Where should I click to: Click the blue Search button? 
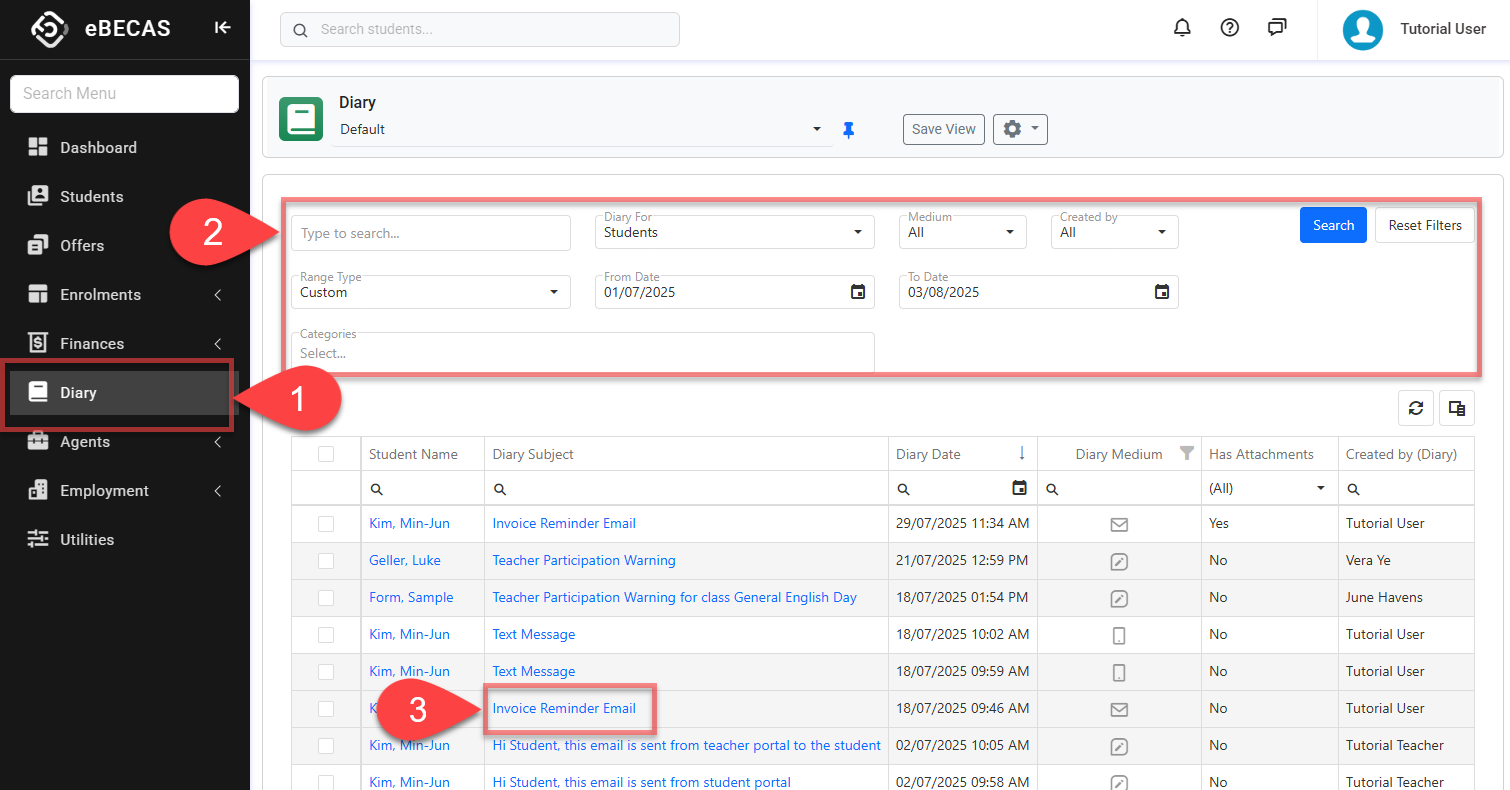pyautogui.click(x=1333, y=225)
